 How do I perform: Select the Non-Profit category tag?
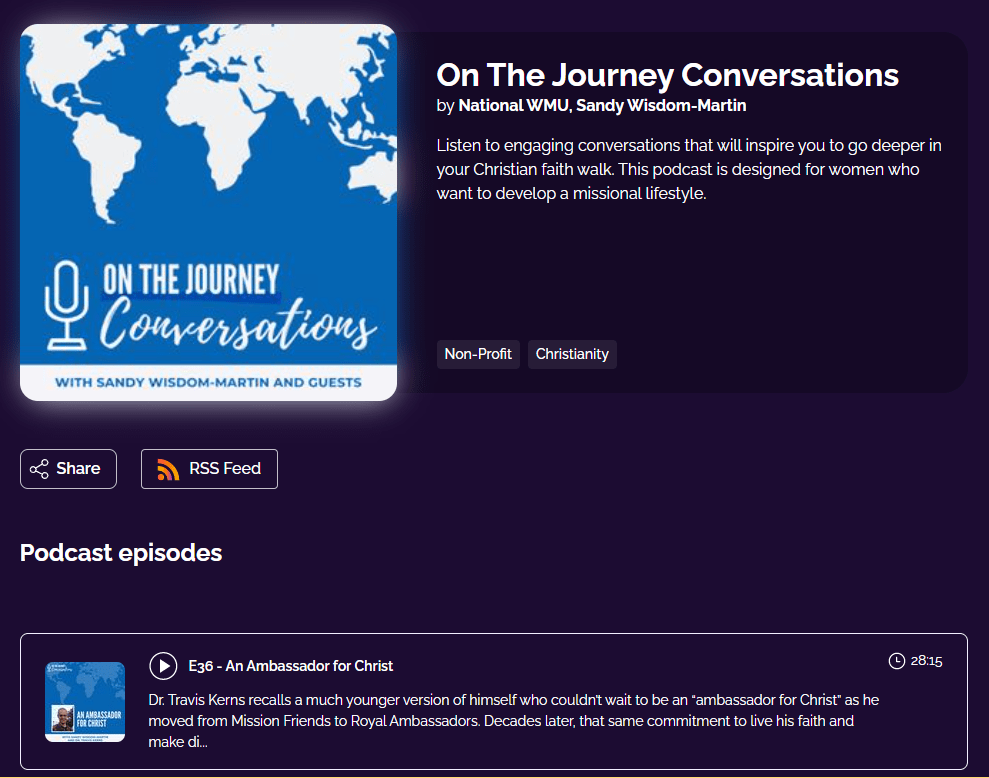[x=478, y=354]
